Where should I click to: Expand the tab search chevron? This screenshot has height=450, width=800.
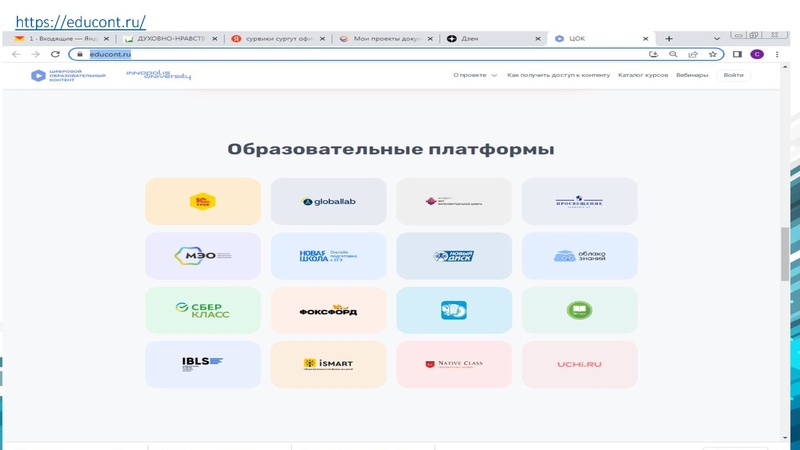pos(717,39)
